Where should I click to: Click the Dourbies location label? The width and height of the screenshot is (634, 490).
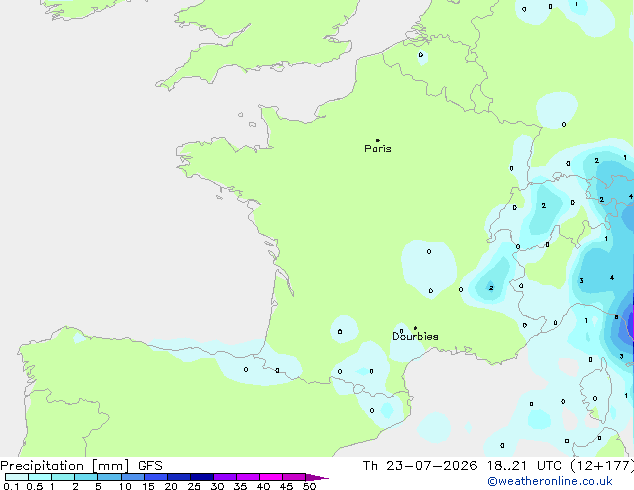(415, 336)
